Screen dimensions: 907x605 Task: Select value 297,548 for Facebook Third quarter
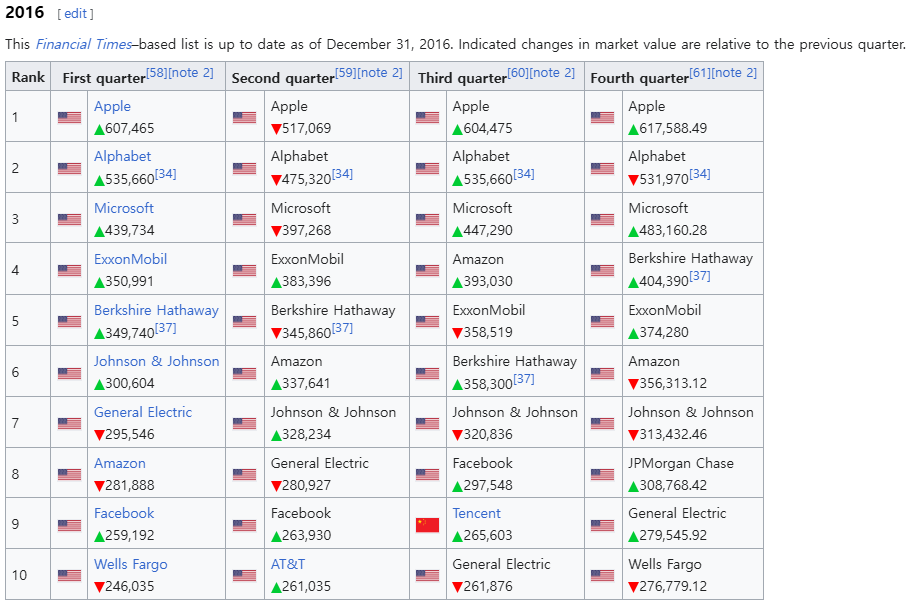point(488,485)
